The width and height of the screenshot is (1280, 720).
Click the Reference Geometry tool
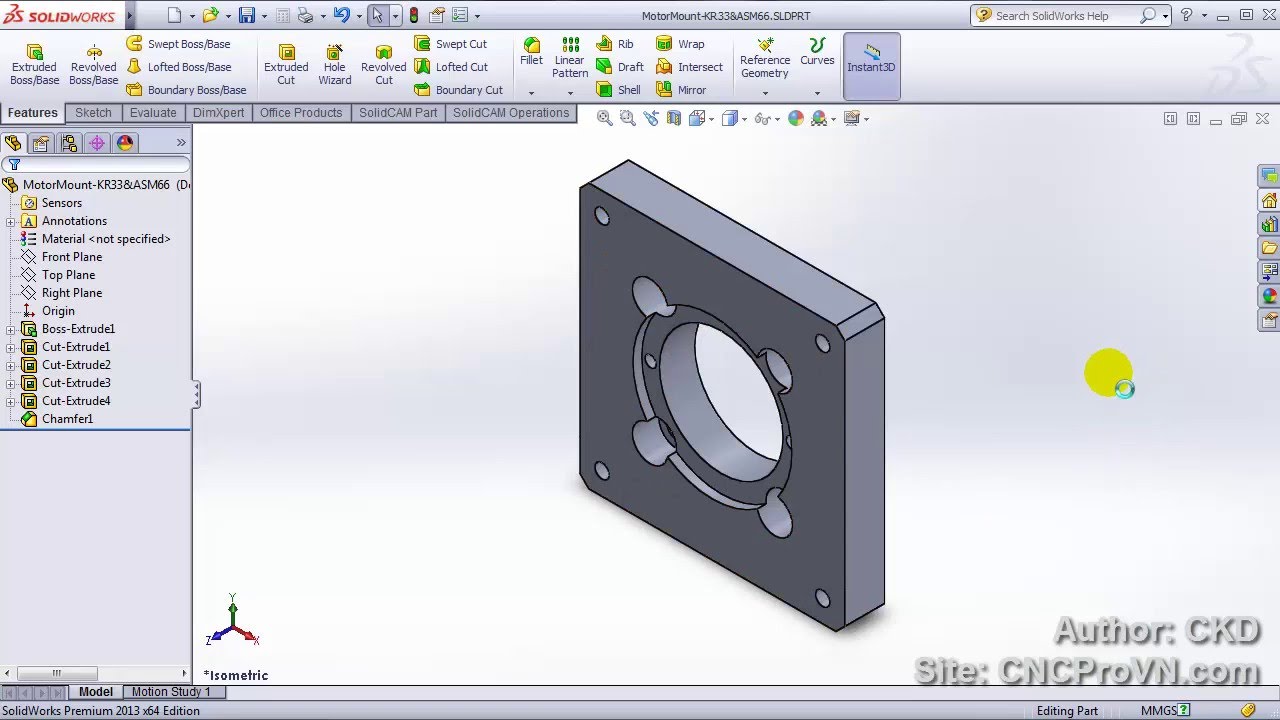765,58
